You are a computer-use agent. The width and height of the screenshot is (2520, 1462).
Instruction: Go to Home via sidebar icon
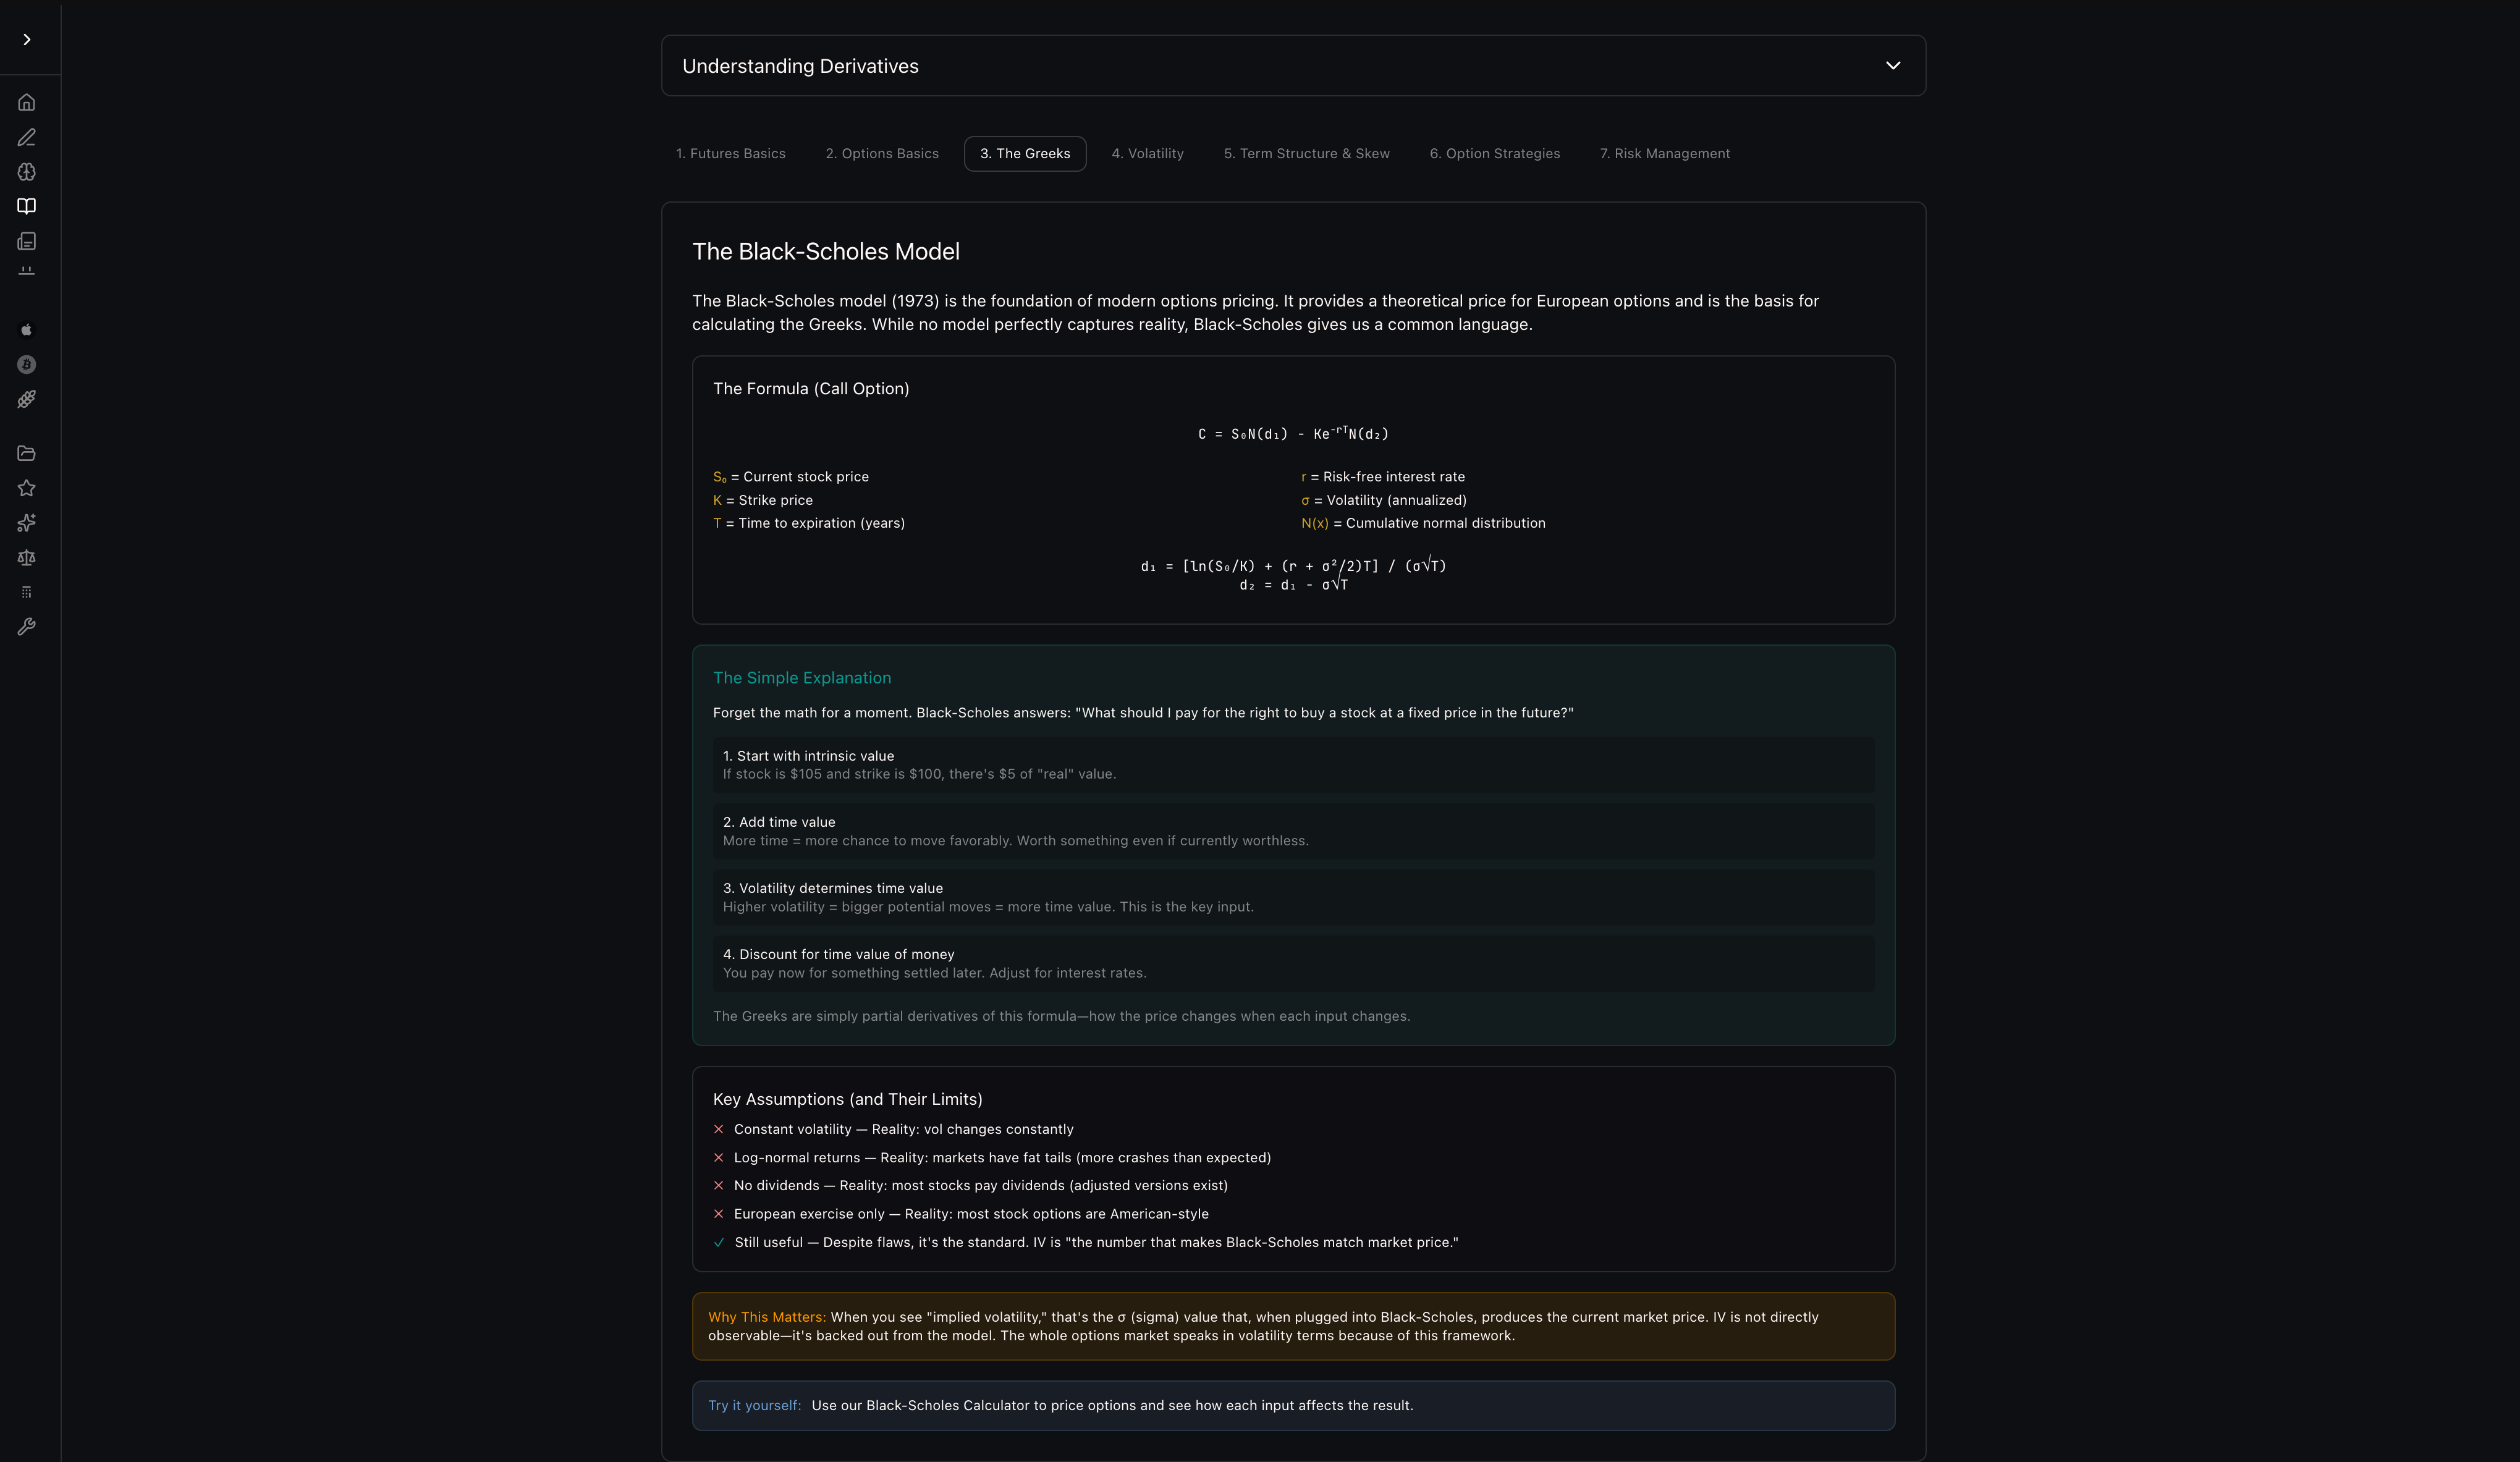(x=27, y=102)
